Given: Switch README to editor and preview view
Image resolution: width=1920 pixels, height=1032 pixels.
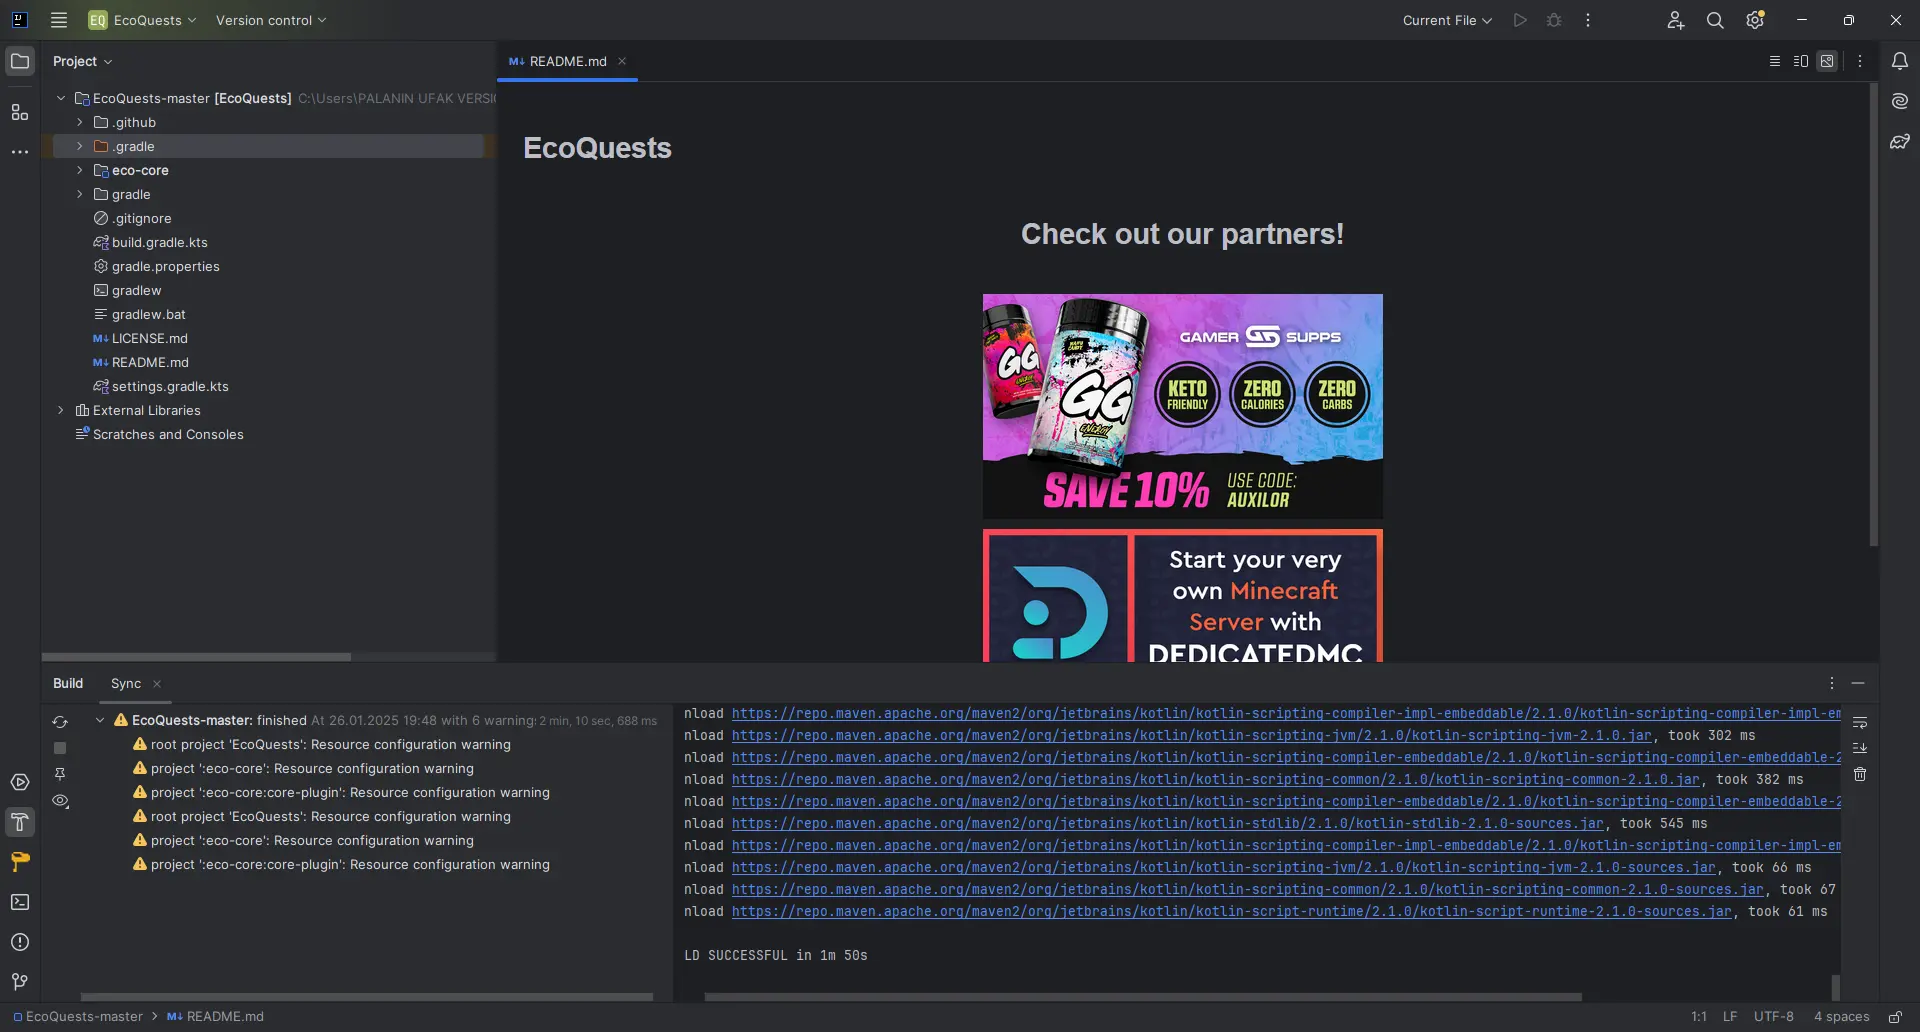Looking at the screenshot, I should pos(1801,61).
